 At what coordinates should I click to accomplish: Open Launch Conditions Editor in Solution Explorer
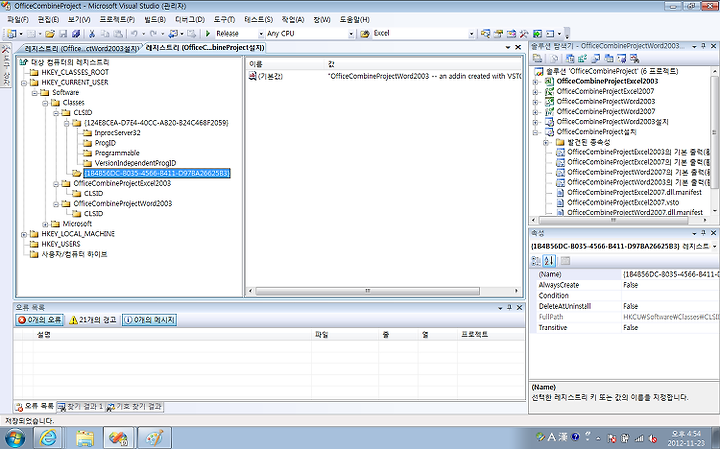pyautogui.click(x=634, y=58)
